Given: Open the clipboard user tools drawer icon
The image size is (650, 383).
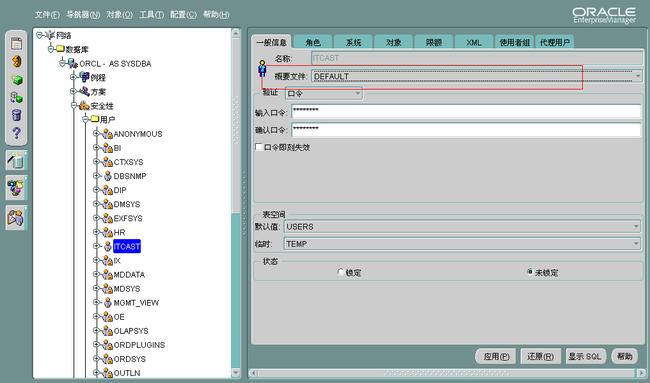Looking at the screenshot, I should coord(16,217).
